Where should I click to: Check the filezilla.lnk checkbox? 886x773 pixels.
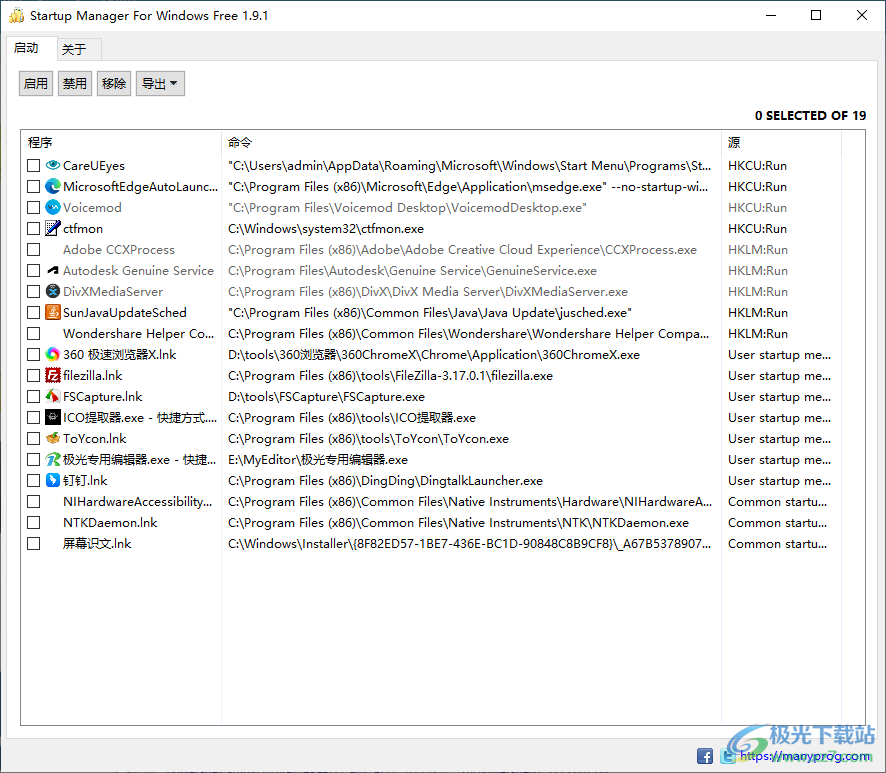[x=34, y=375]
